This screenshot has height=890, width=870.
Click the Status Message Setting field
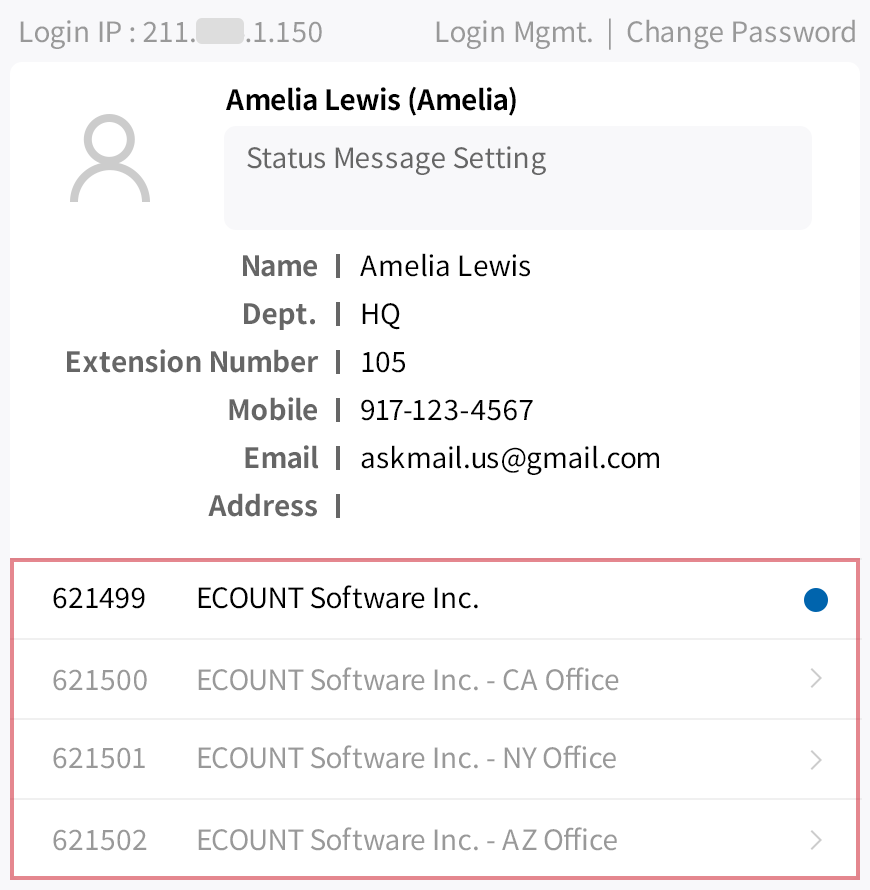[x=517, y=177]
